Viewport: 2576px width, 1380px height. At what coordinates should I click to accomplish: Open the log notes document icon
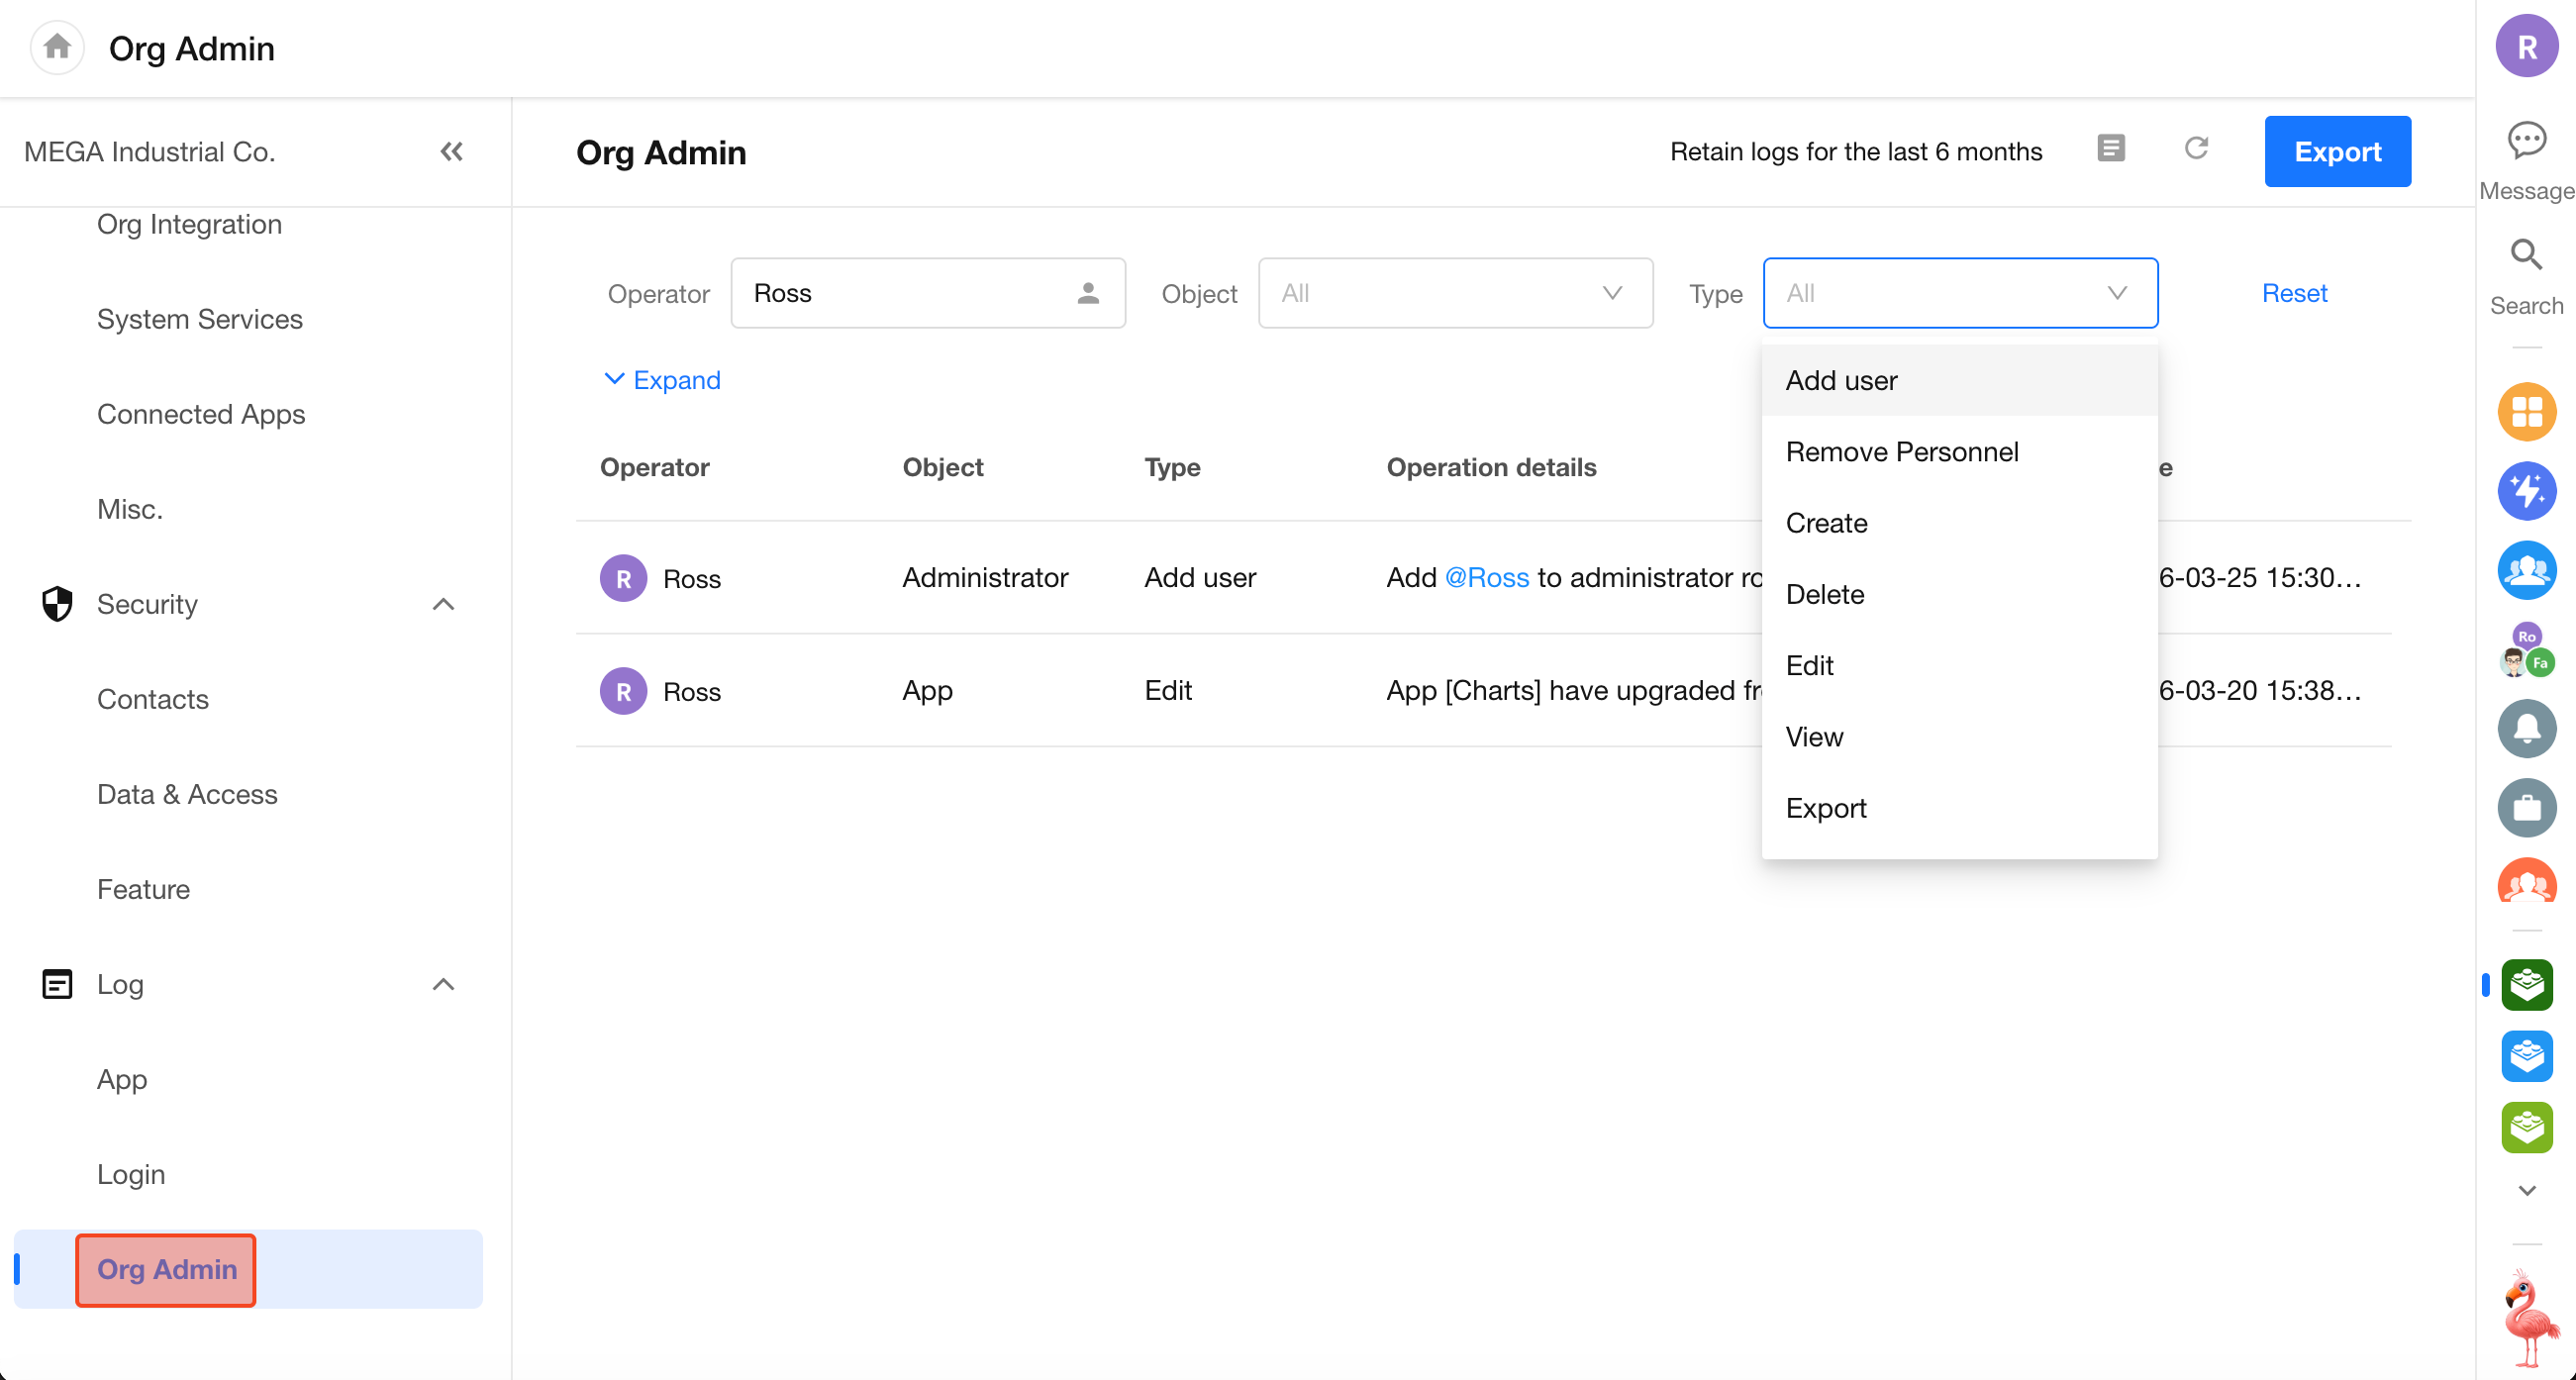(2110, 149)
